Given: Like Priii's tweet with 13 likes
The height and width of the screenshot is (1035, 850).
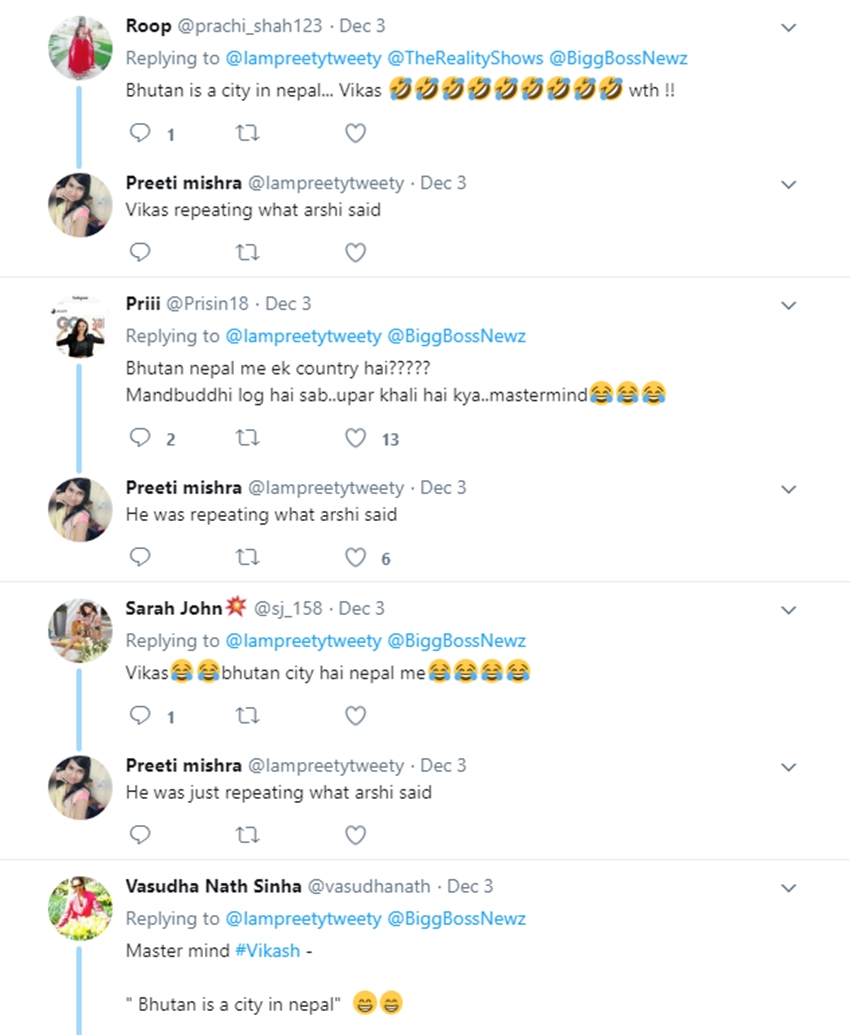Looking at the screenshot, I should 355,438.
